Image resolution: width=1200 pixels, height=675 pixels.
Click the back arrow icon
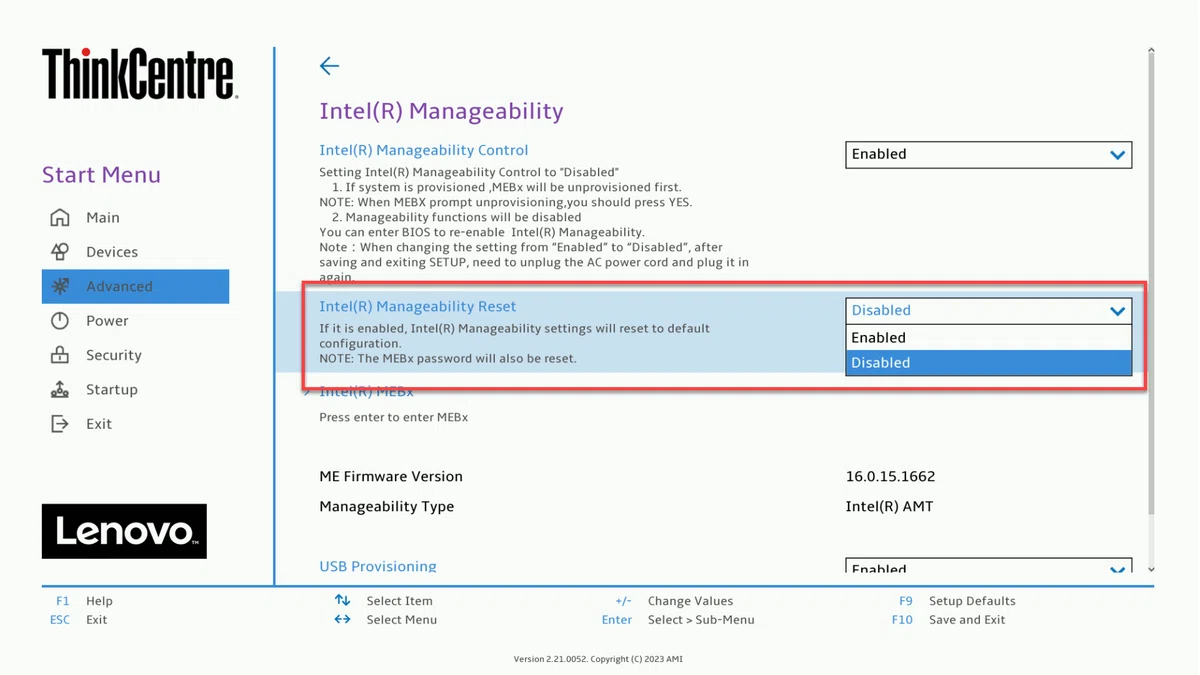coord(329,66)
